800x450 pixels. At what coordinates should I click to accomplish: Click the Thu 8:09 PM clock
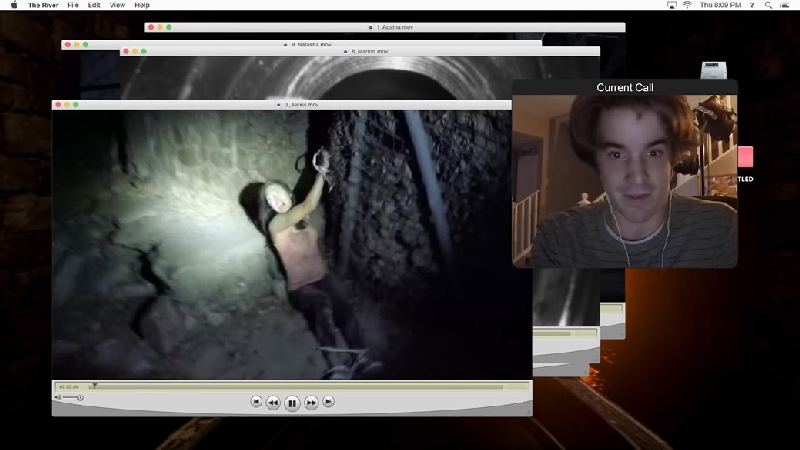click(x=720, y=5)
